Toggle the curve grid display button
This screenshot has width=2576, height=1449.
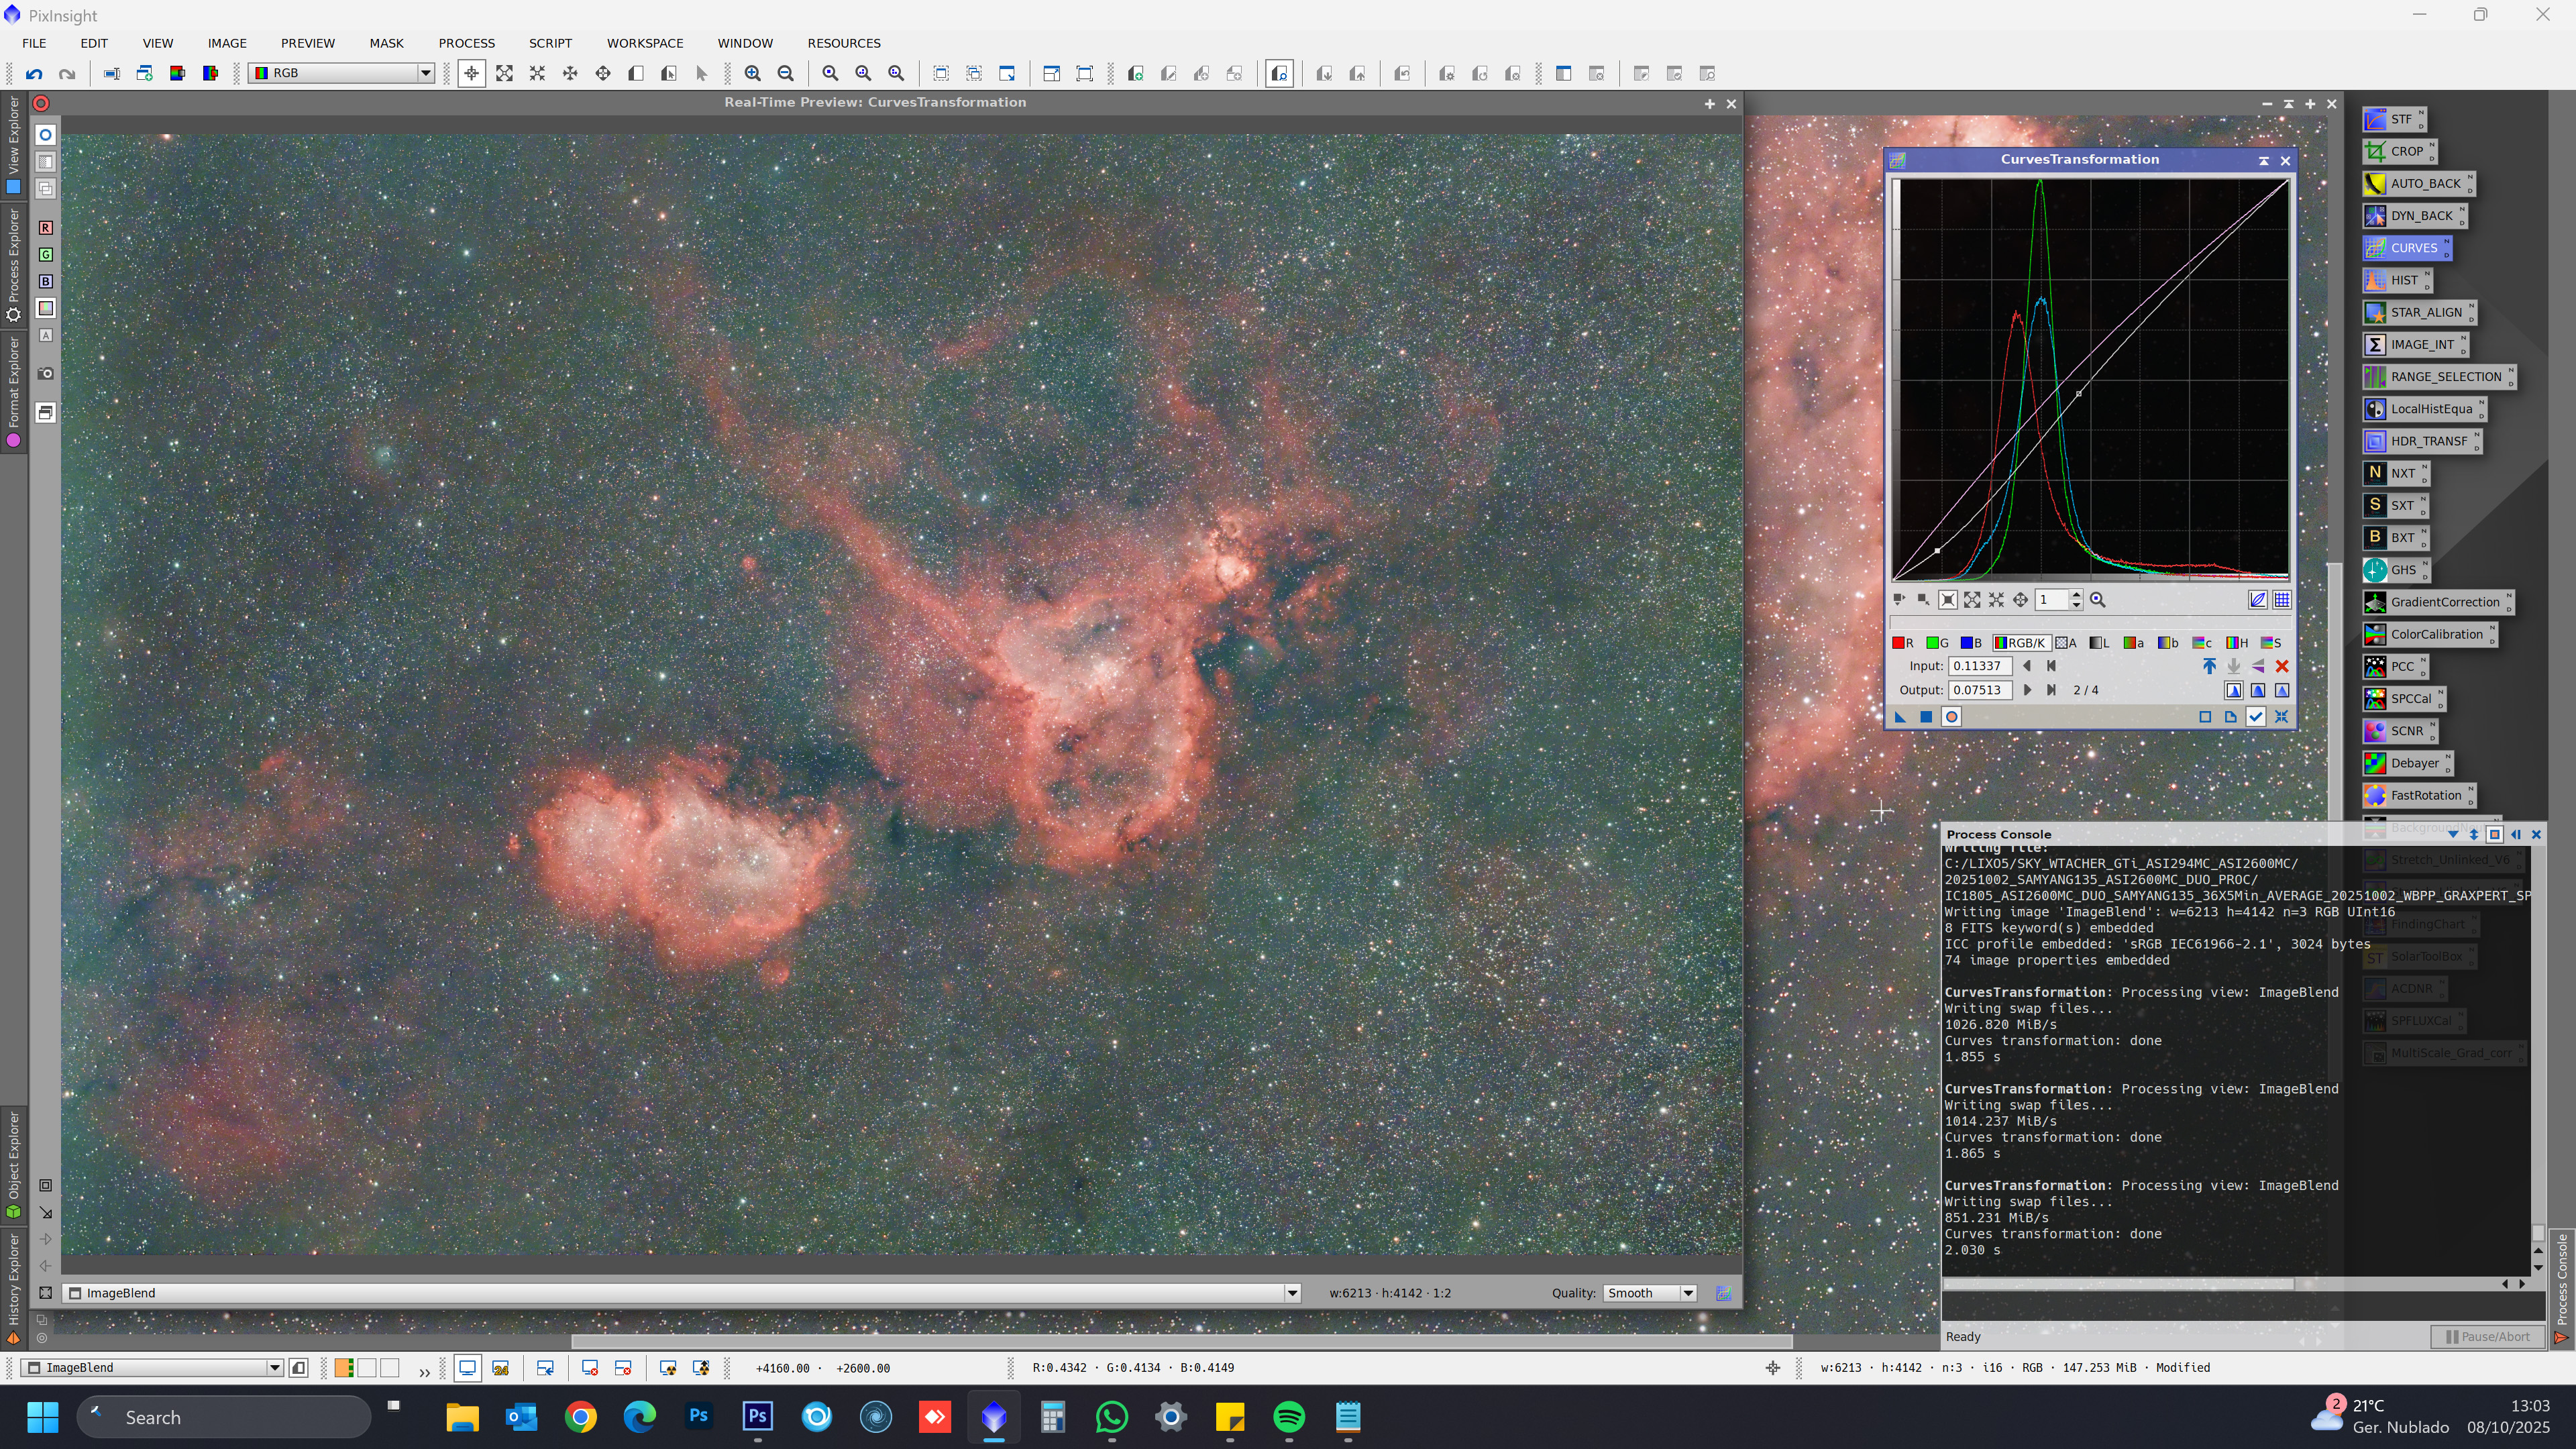pyautogui.click(x=2282, y=600)
